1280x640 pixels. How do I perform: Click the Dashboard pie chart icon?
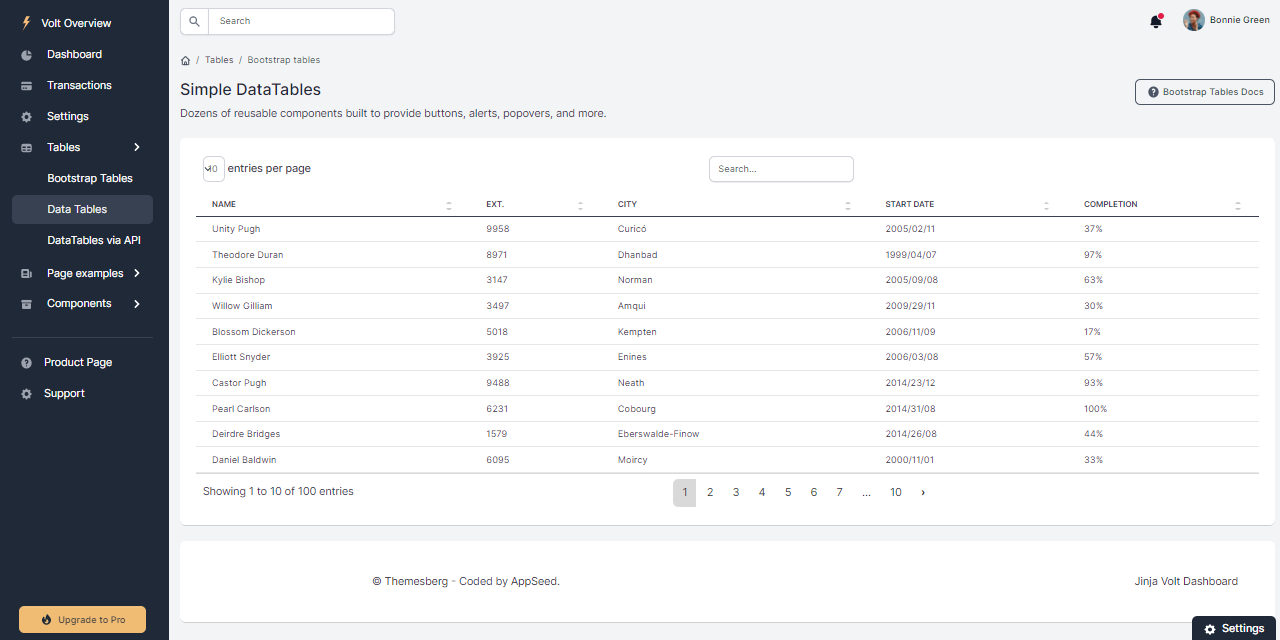[x=27, y=55]
